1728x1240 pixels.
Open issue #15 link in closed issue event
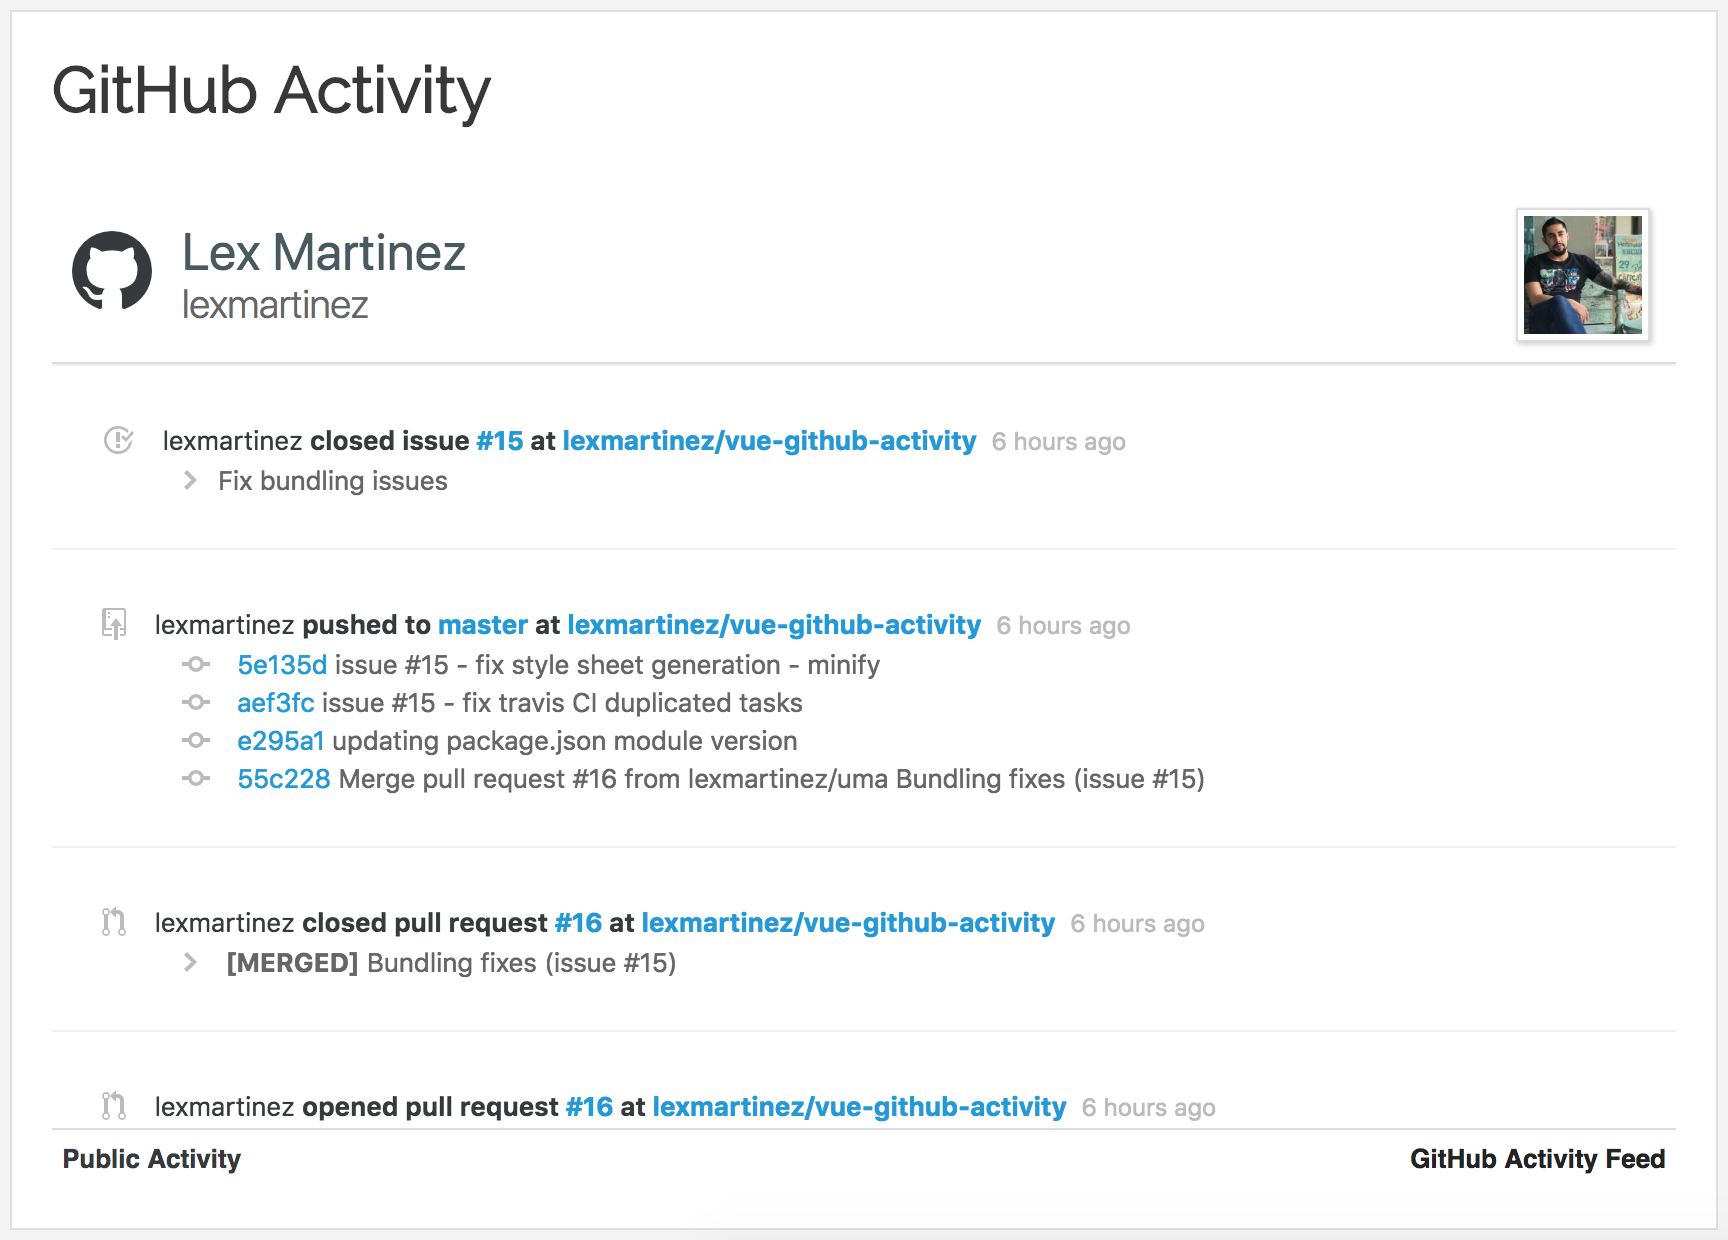[x=499, y=441]
